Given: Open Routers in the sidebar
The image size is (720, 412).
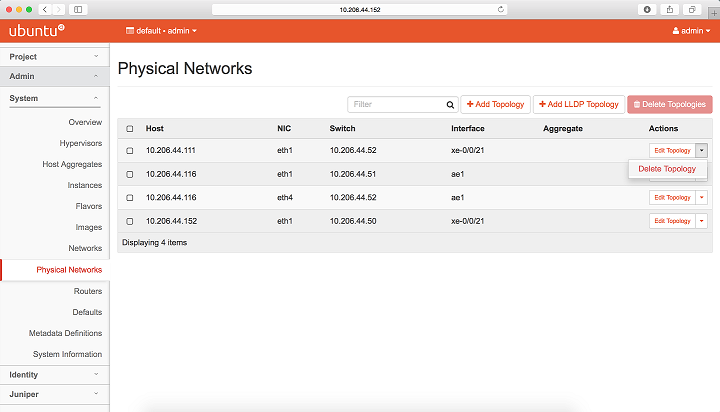Looking at the screenshot, I should pyautogui.click(x=88, y=291).
